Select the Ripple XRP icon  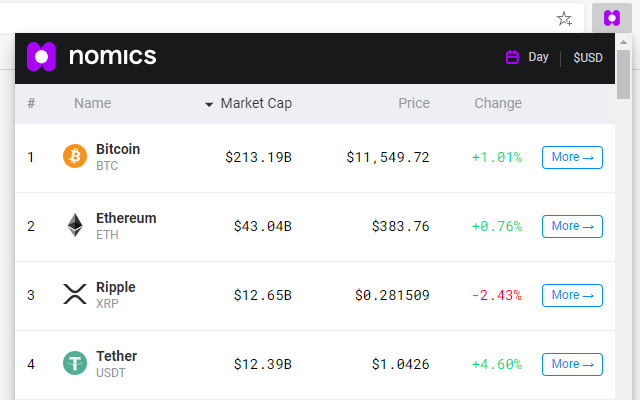click(75, 294)
